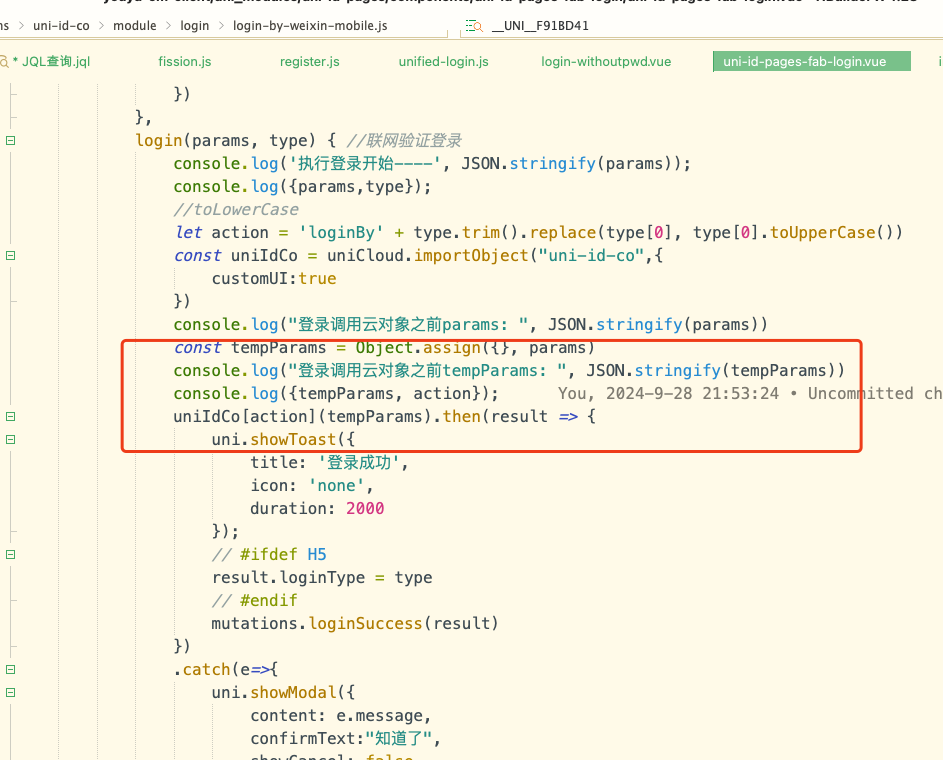Place cursor on mutations.loginSuccess(result) line
943x760 pixels.
pyautogui.click(x=354, y=624)
